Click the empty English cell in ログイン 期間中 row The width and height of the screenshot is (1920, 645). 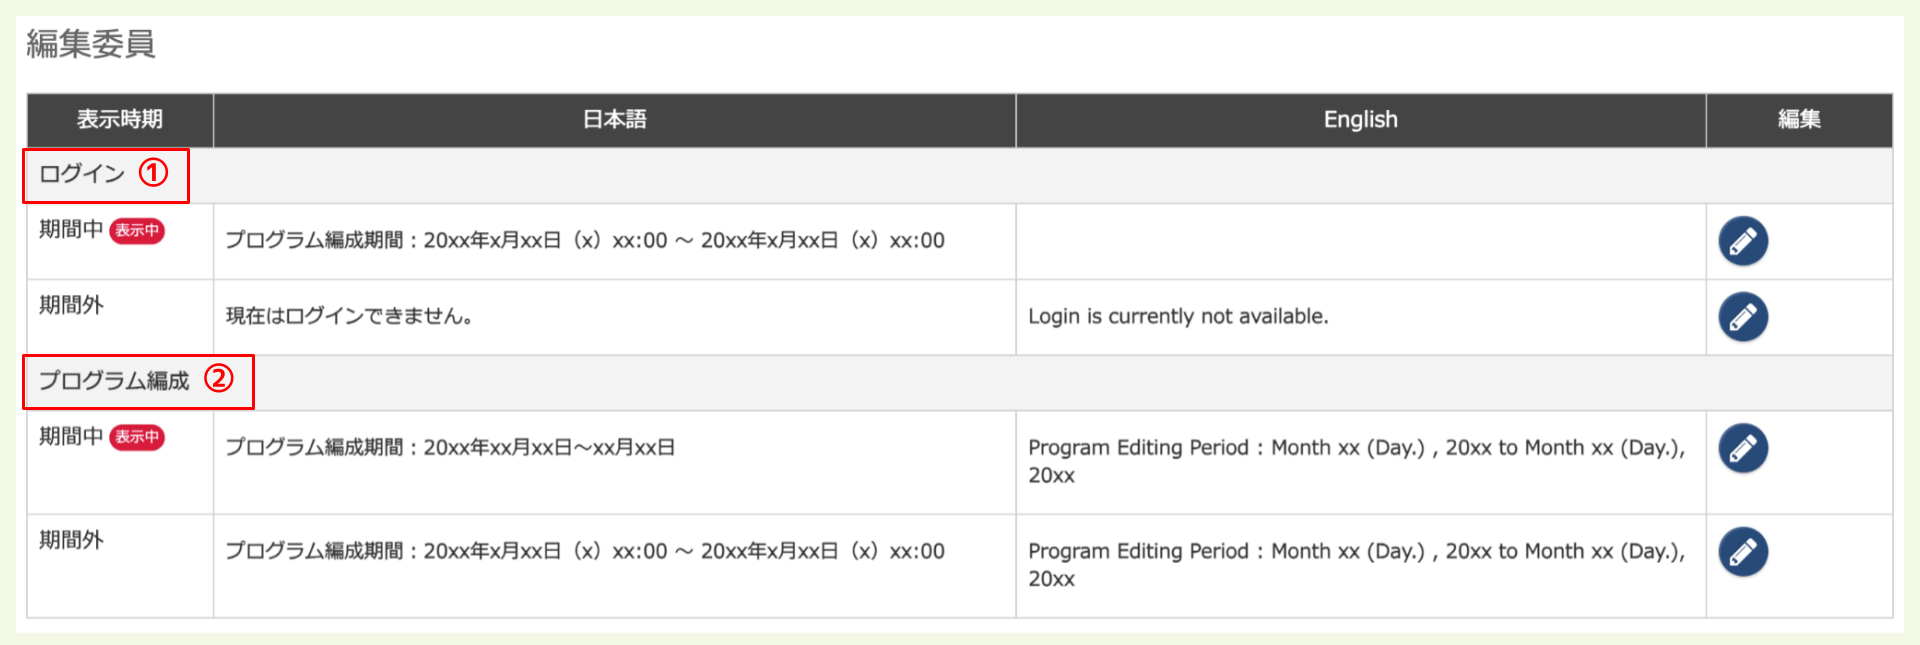pyautogui.click(x=1360, y=241)
